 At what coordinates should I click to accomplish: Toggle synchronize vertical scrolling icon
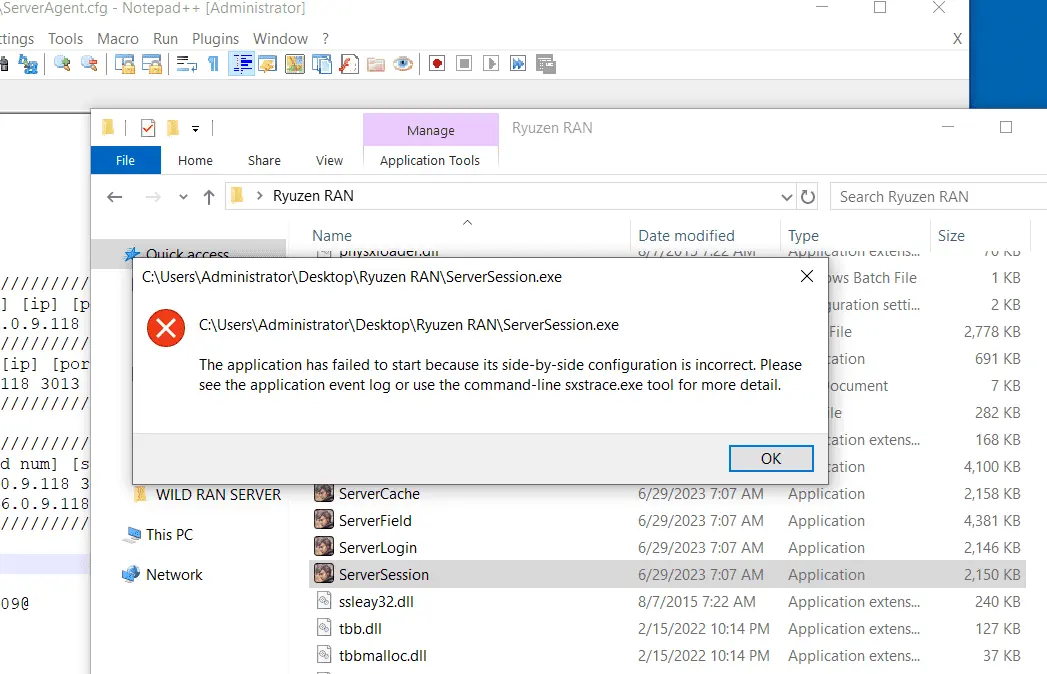[x=125, y=64]
